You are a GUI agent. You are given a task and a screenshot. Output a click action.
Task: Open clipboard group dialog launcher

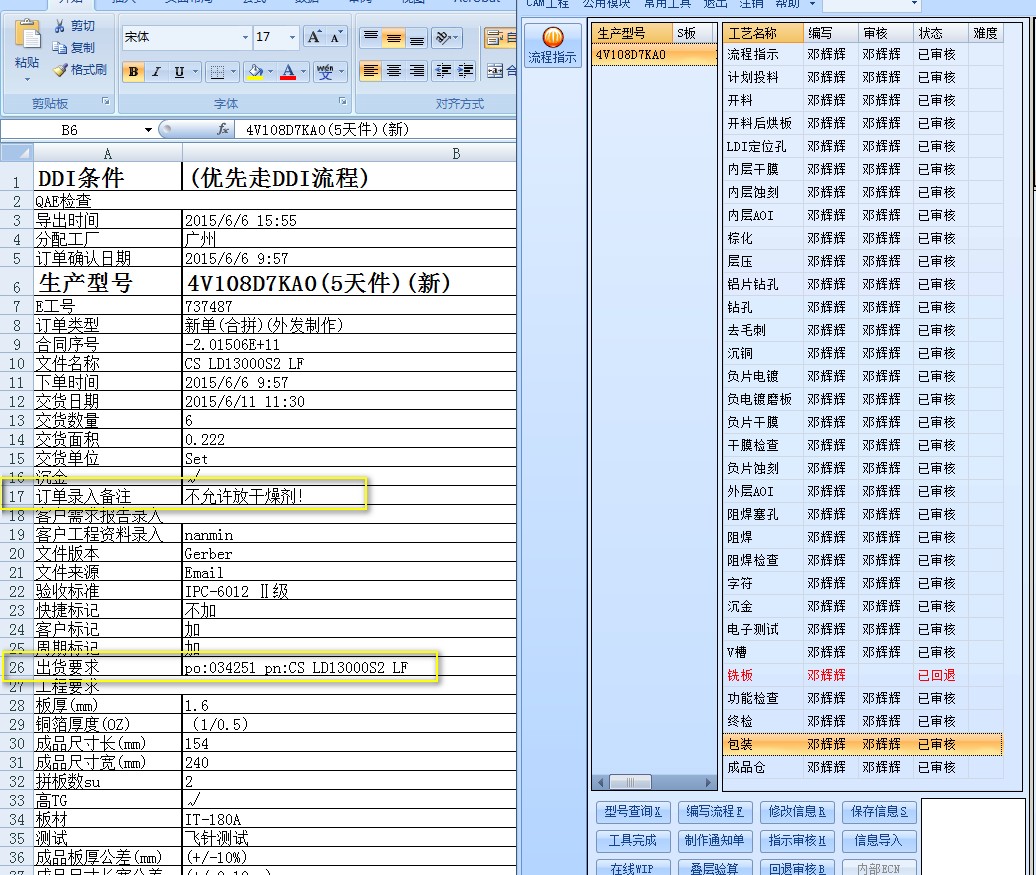[x=105, y=101]
